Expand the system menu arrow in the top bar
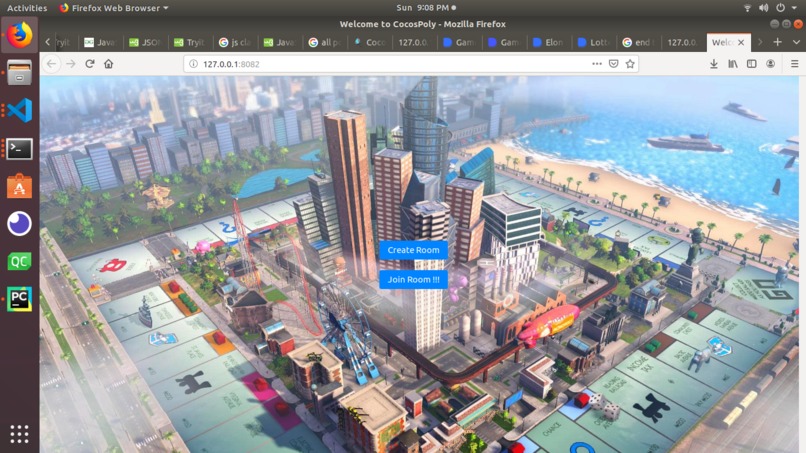This screenshot has height=453, width=806. 794,8
